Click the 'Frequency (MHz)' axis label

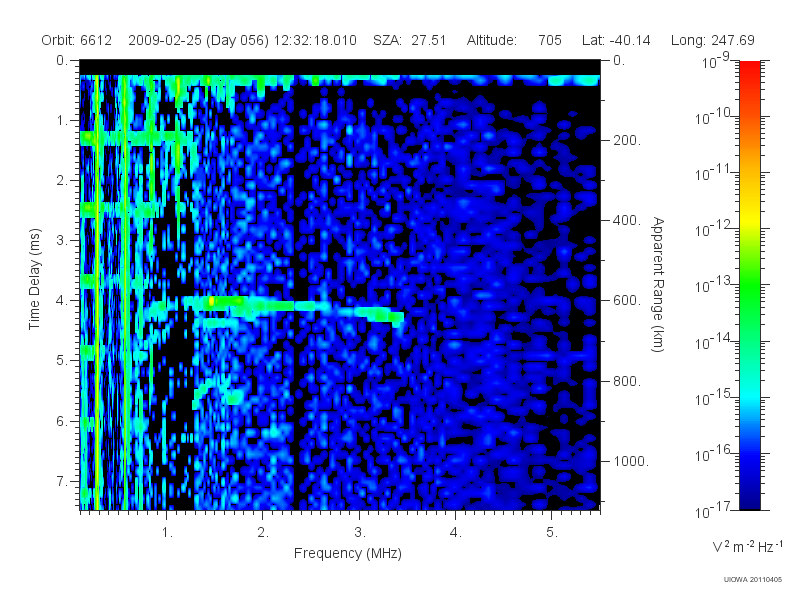[348, 553]
